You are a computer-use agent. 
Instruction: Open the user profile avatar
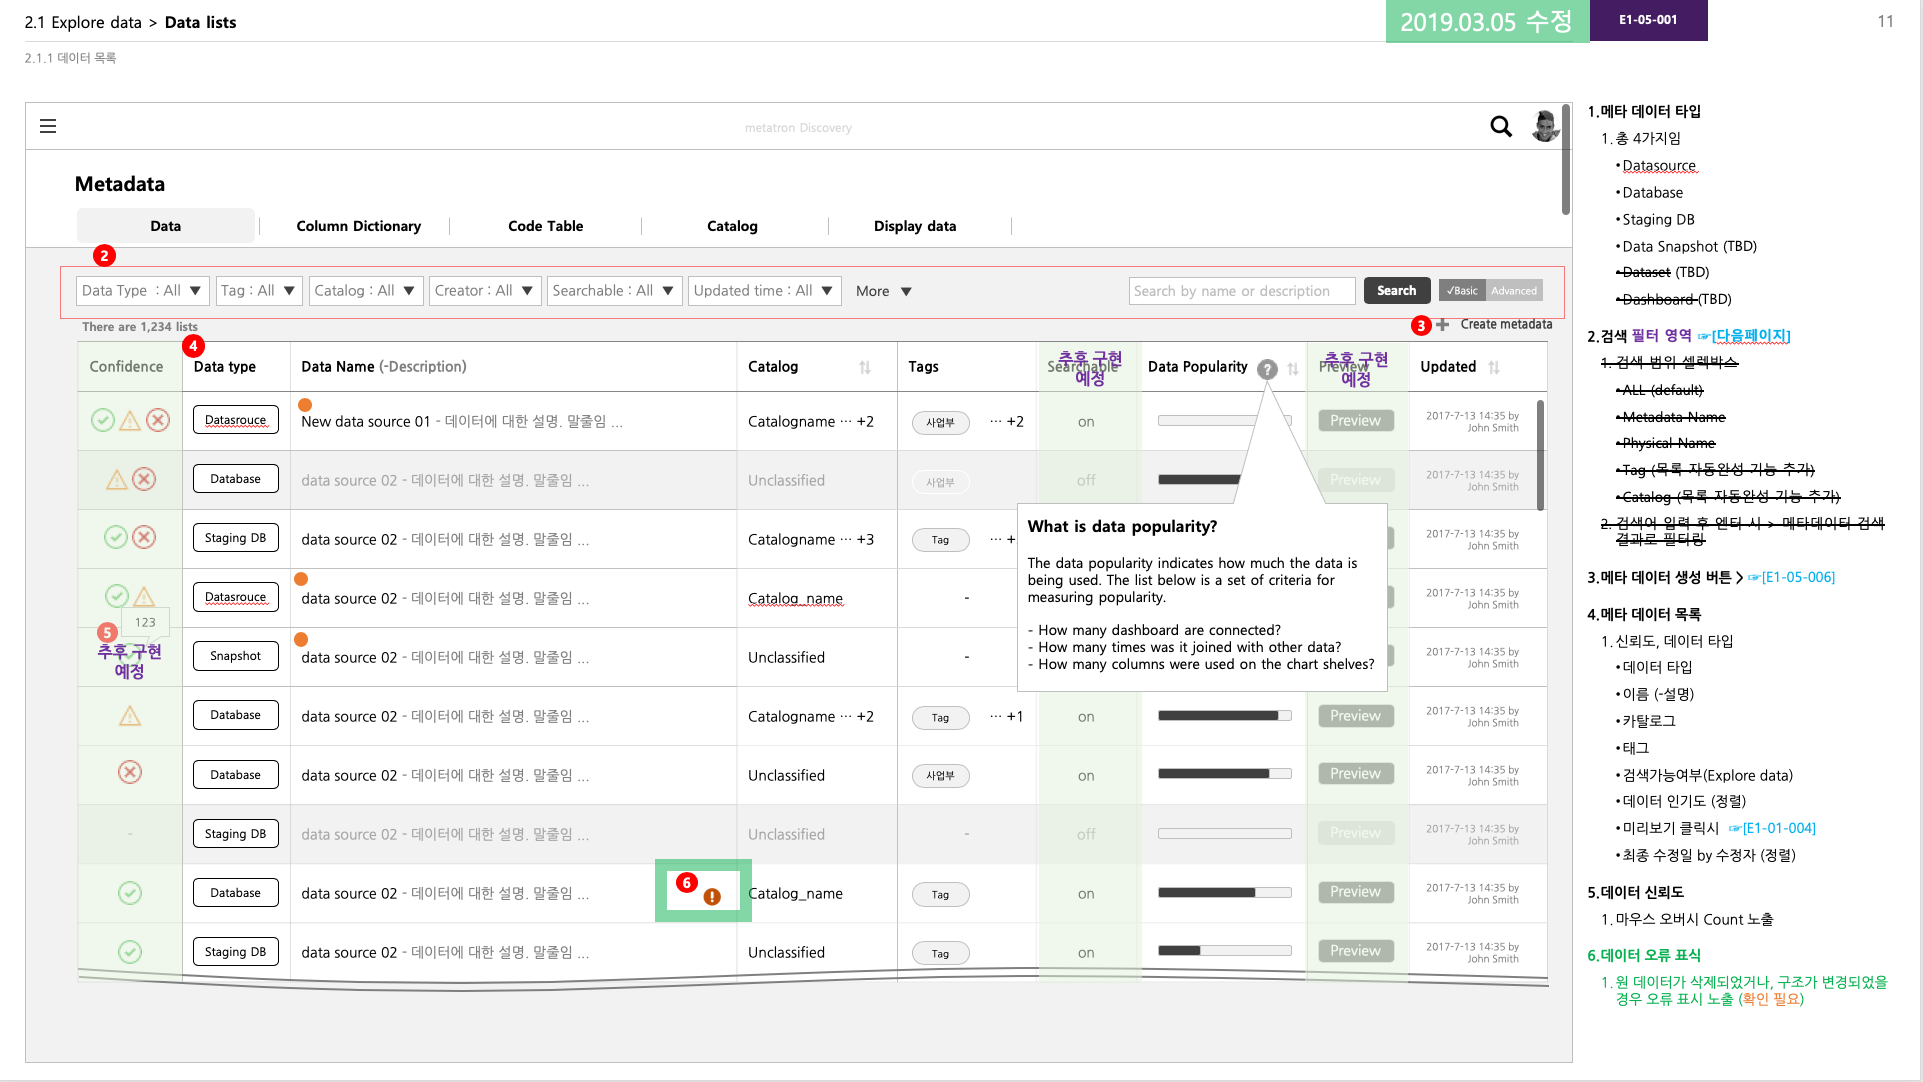pyautogui.click(x=1544, y=126)
